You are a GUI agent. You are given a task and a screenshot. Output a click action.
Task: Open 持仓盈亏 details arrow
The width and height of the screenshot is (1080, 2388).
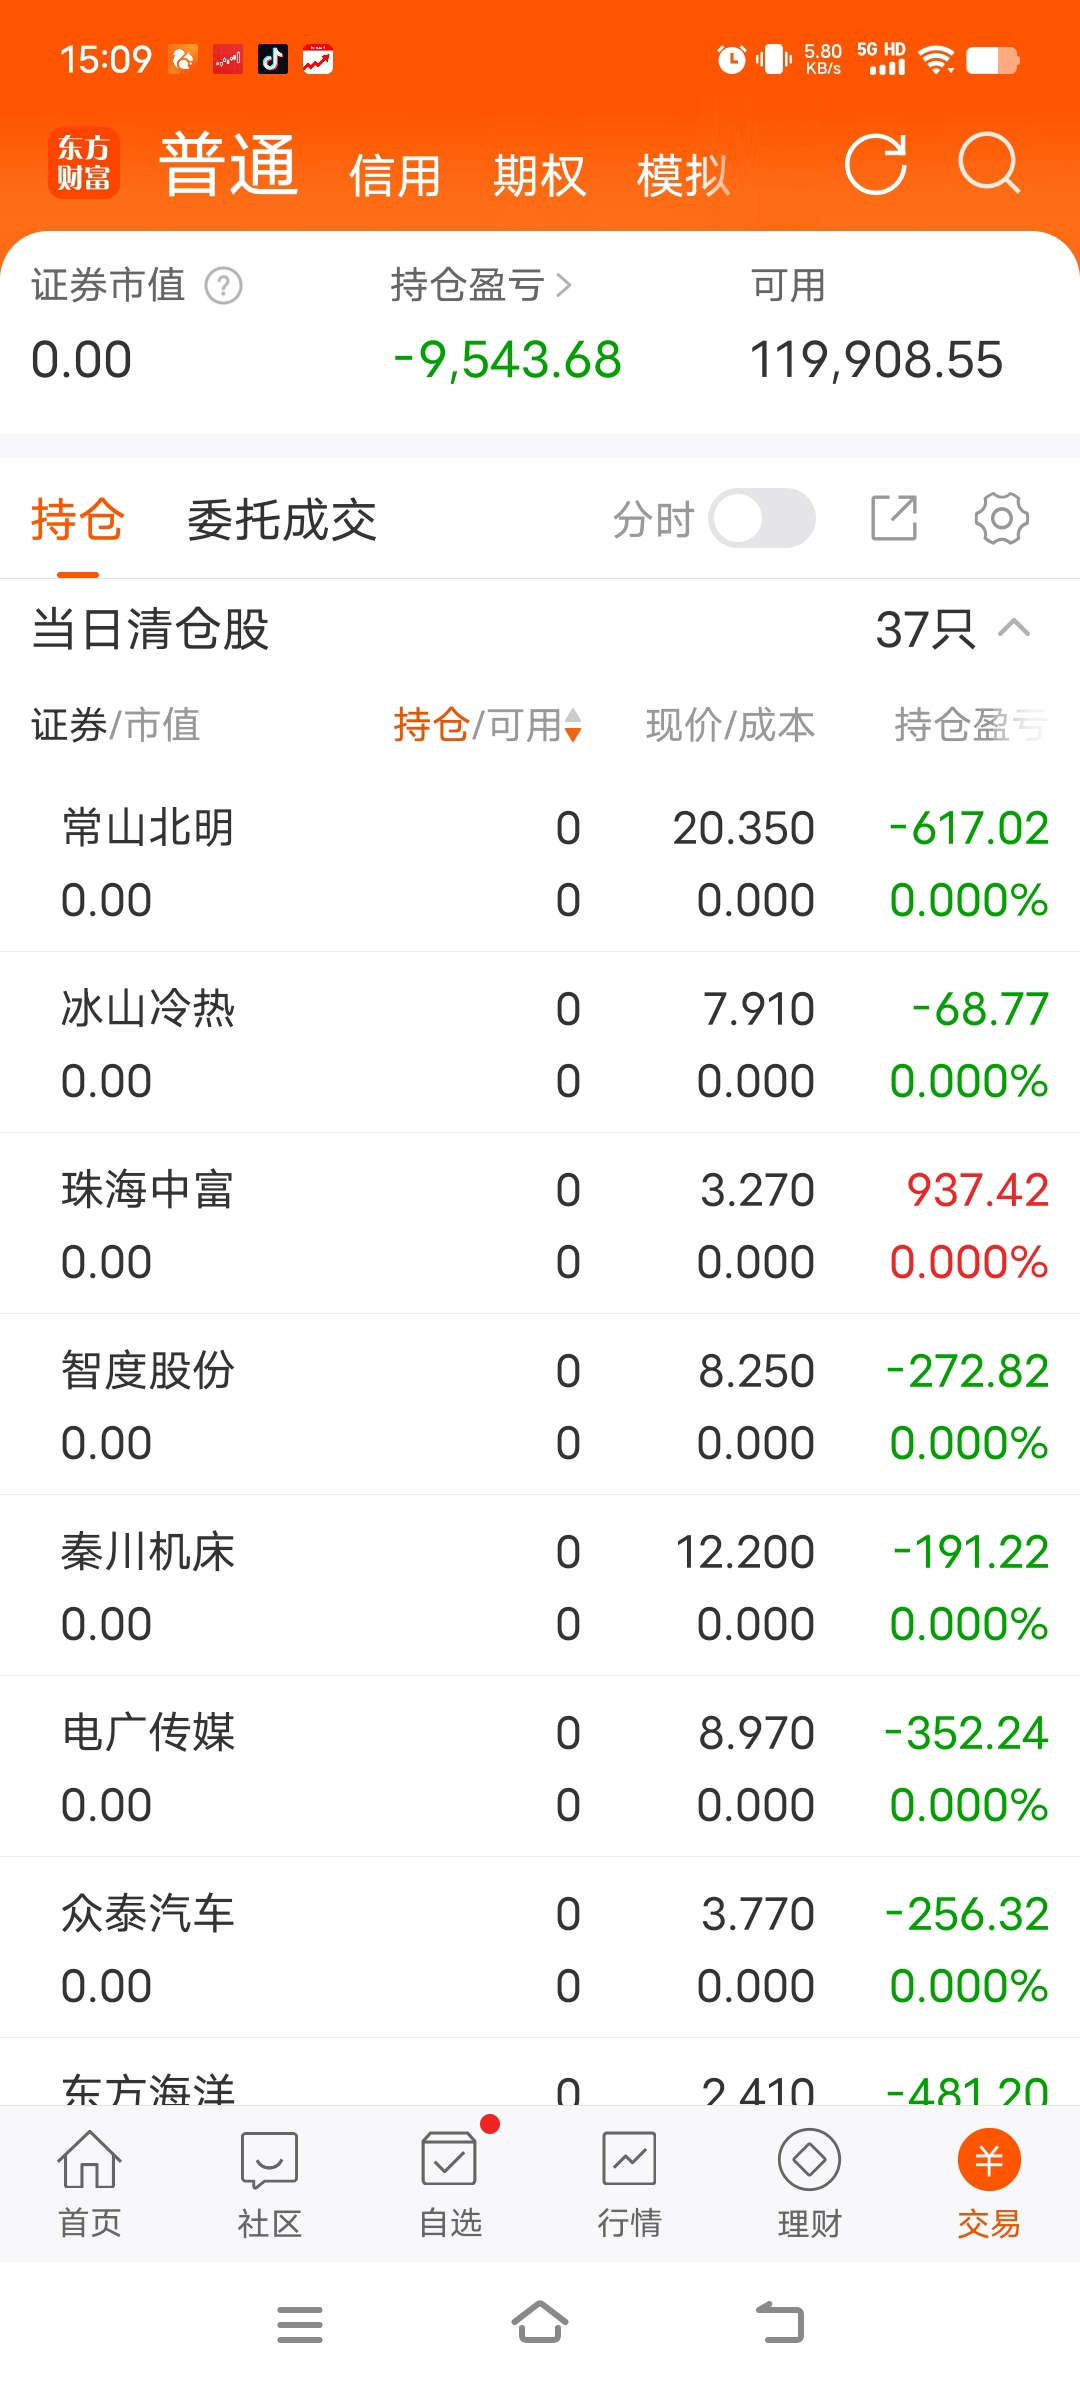564,286
